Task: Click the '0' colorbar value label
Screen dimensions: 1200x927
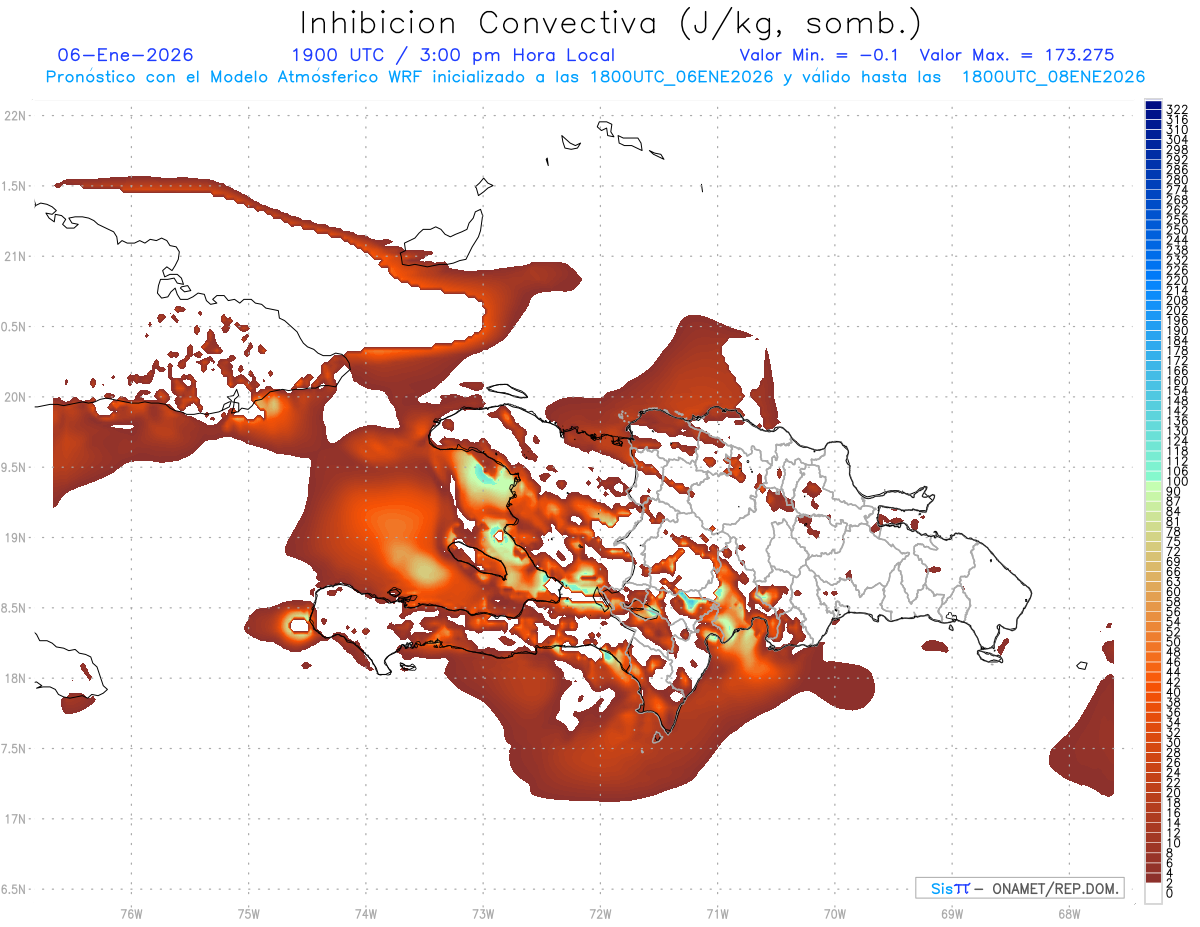Action: point(1170,895)
